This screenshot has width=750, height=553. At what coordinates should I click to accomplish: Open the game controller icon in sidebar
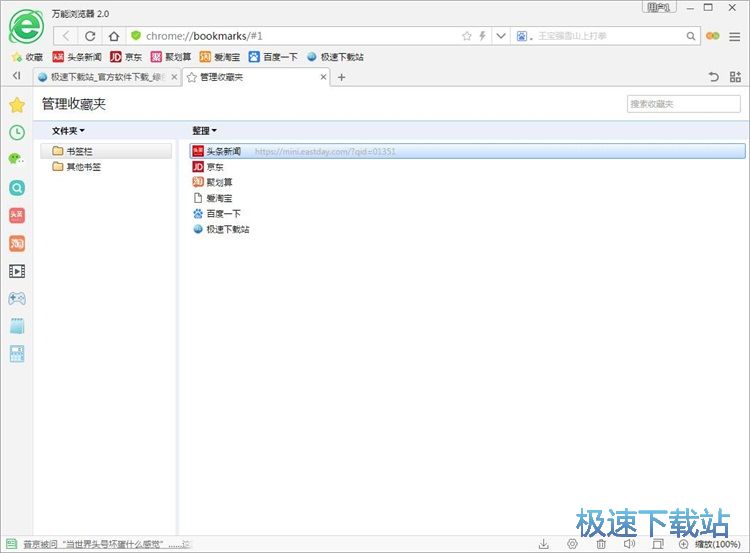pos(16,298)
